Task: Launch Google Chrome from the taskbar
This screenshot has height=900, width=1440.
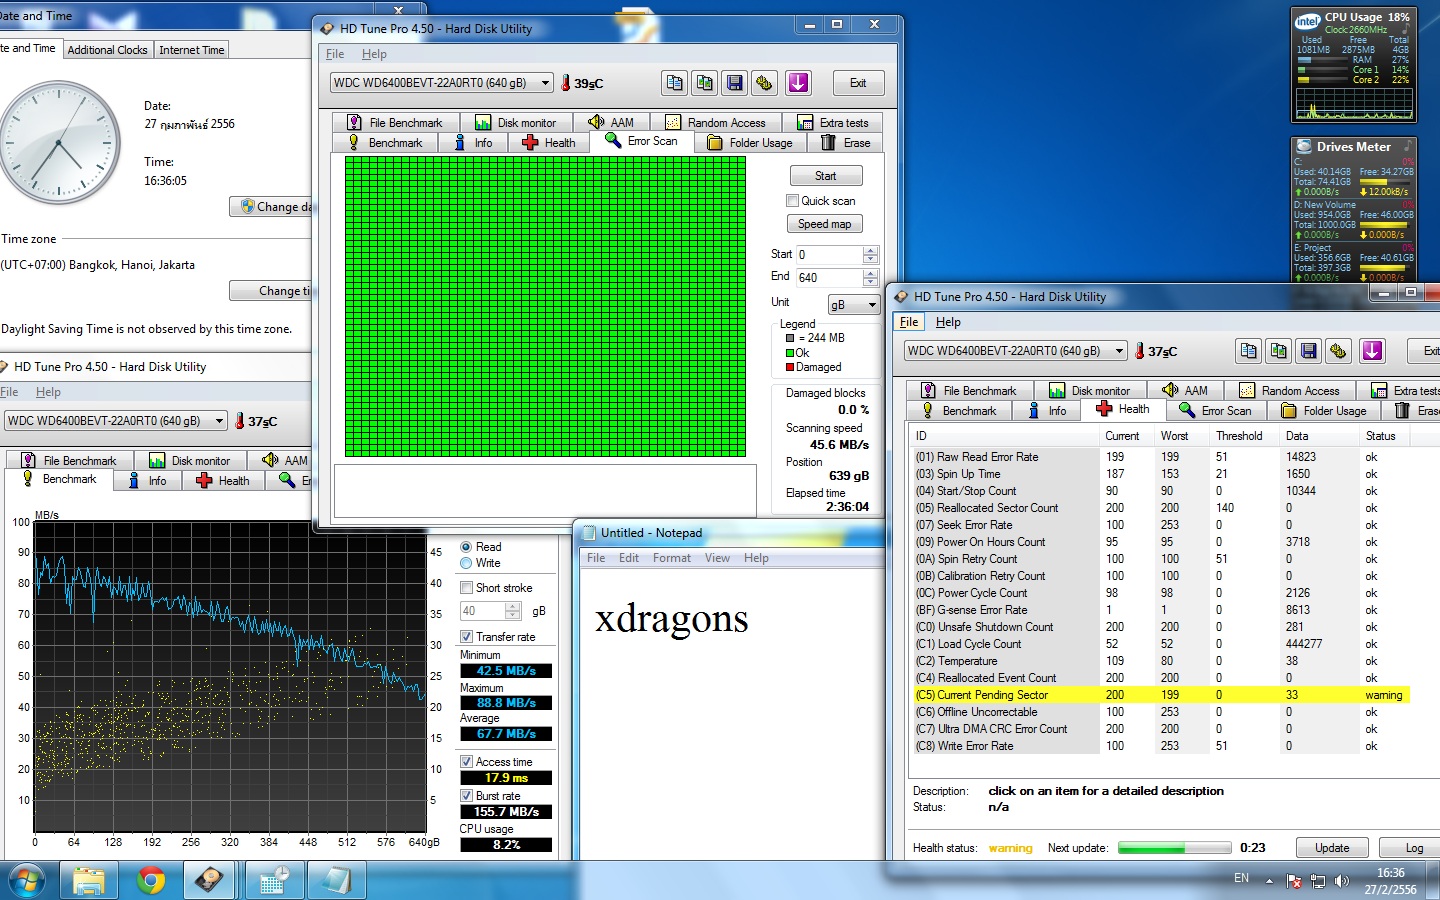Action: click(x=151, y=881)
